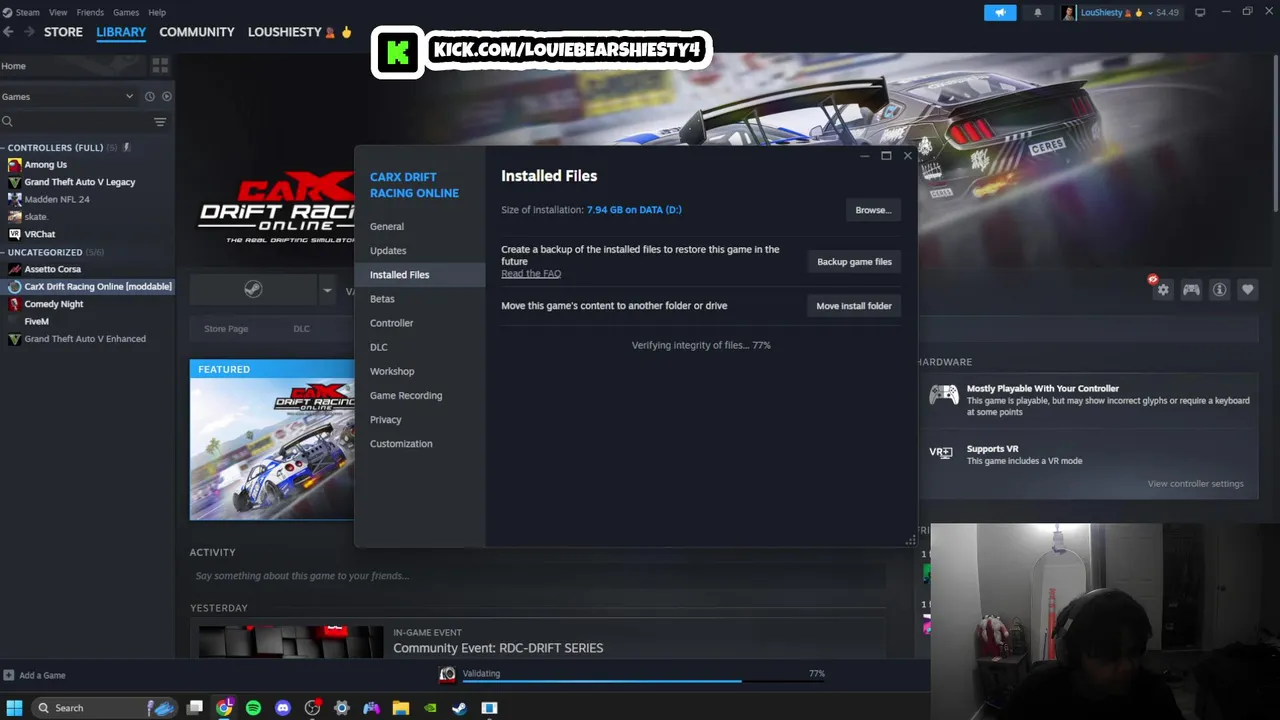Open the play button dropdown arrow
The width and height of the screenshot is (1280, 720).
327,291
